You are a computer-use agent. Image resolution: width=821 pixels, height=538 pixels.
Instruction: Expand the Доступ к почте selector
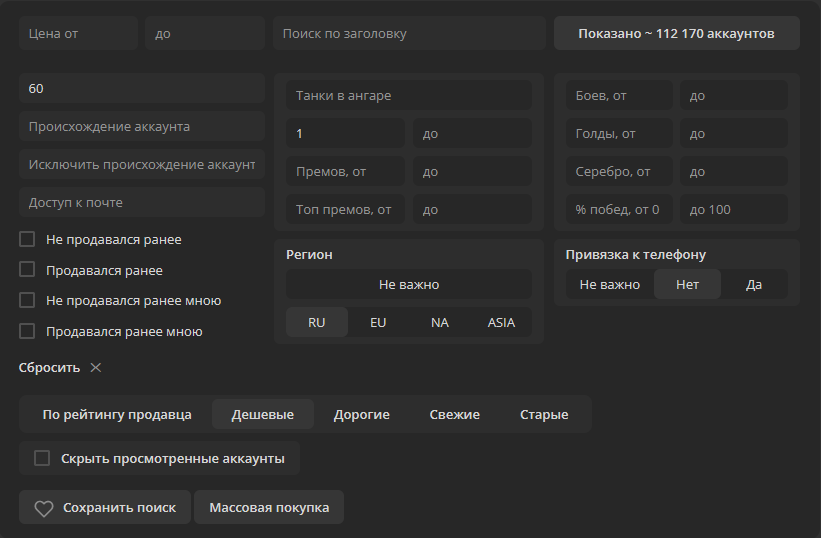(x=141, y=203)
